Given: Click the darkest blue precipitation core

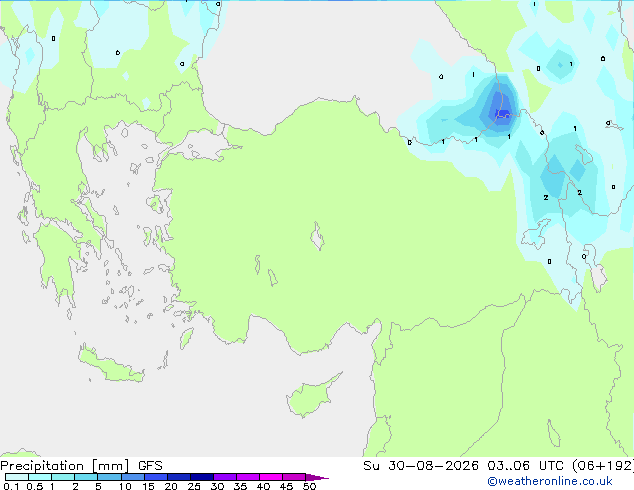Looking at the screenshot, I should click(x=501, y=112).
